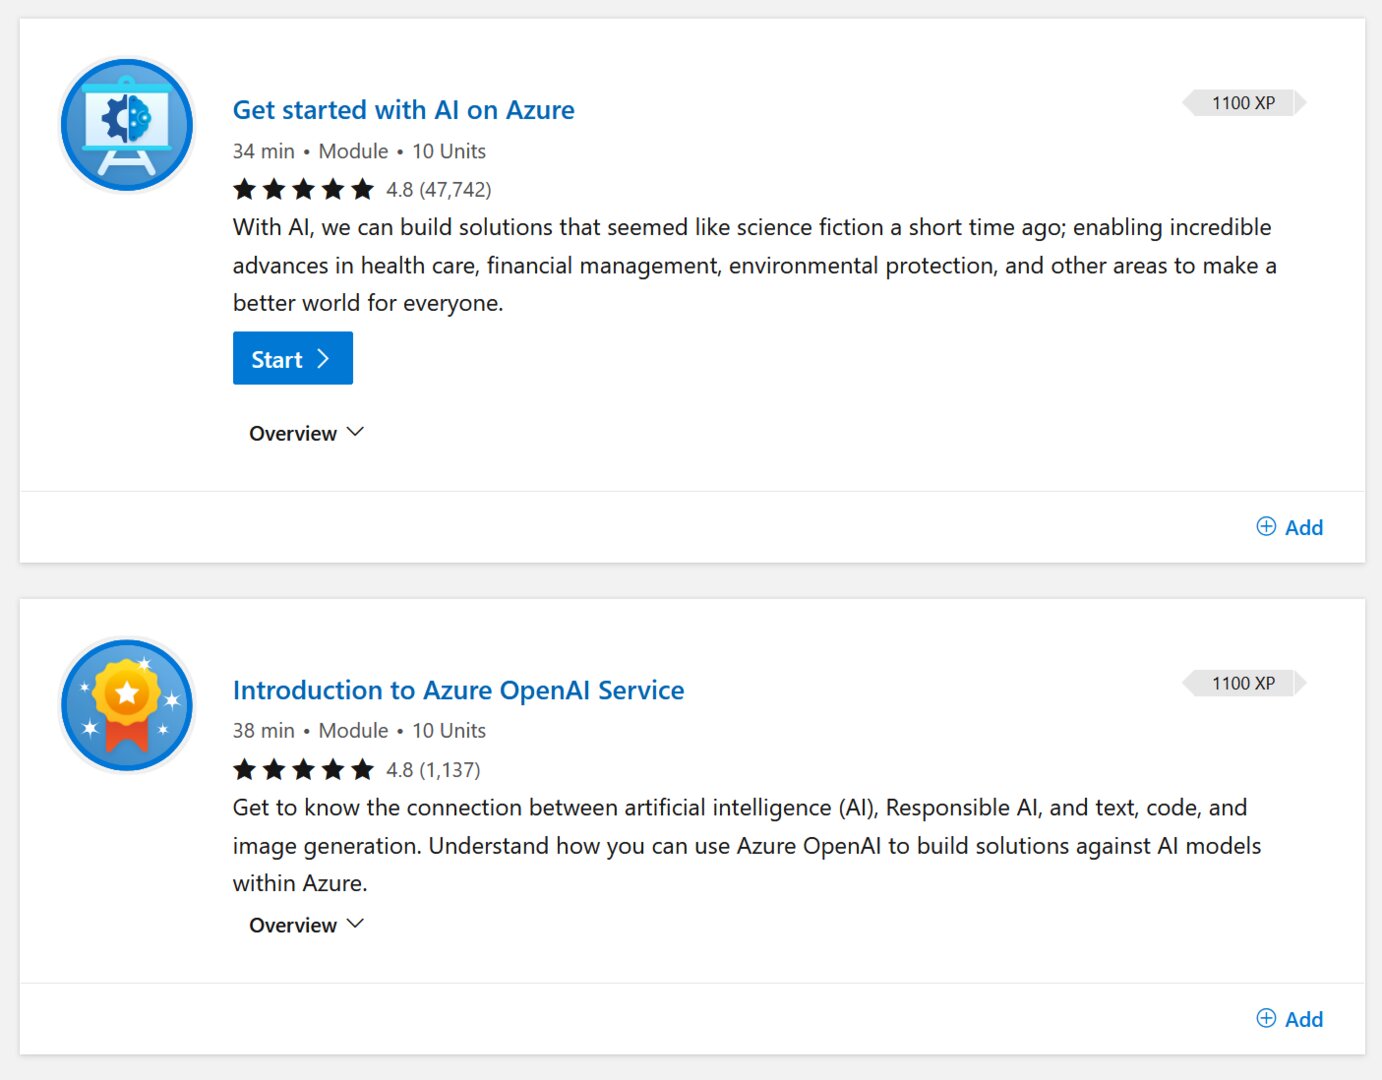This screenshot has height=1080, width=1382.
Task: Click the AI module badge icon
Action: pyautogui.click(x=126, y=124)
